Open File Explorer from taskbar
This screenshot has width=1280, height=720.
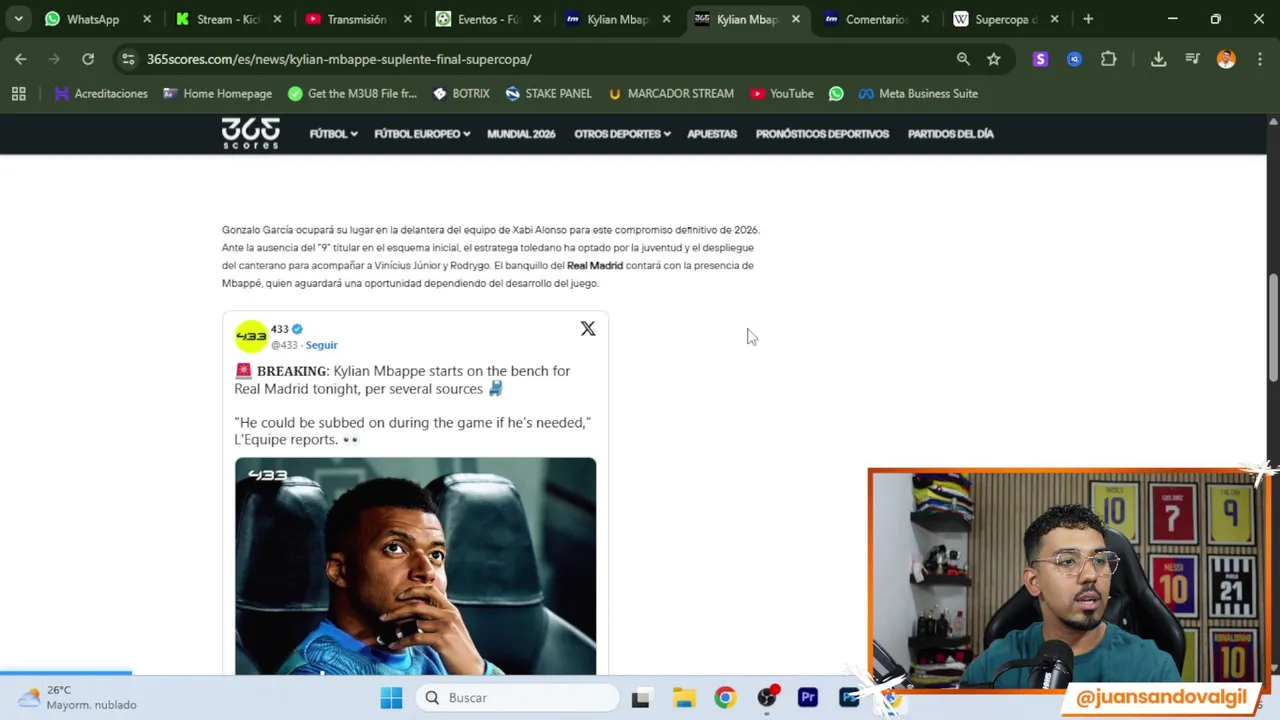pyautogui.click(x=684, y=697)
